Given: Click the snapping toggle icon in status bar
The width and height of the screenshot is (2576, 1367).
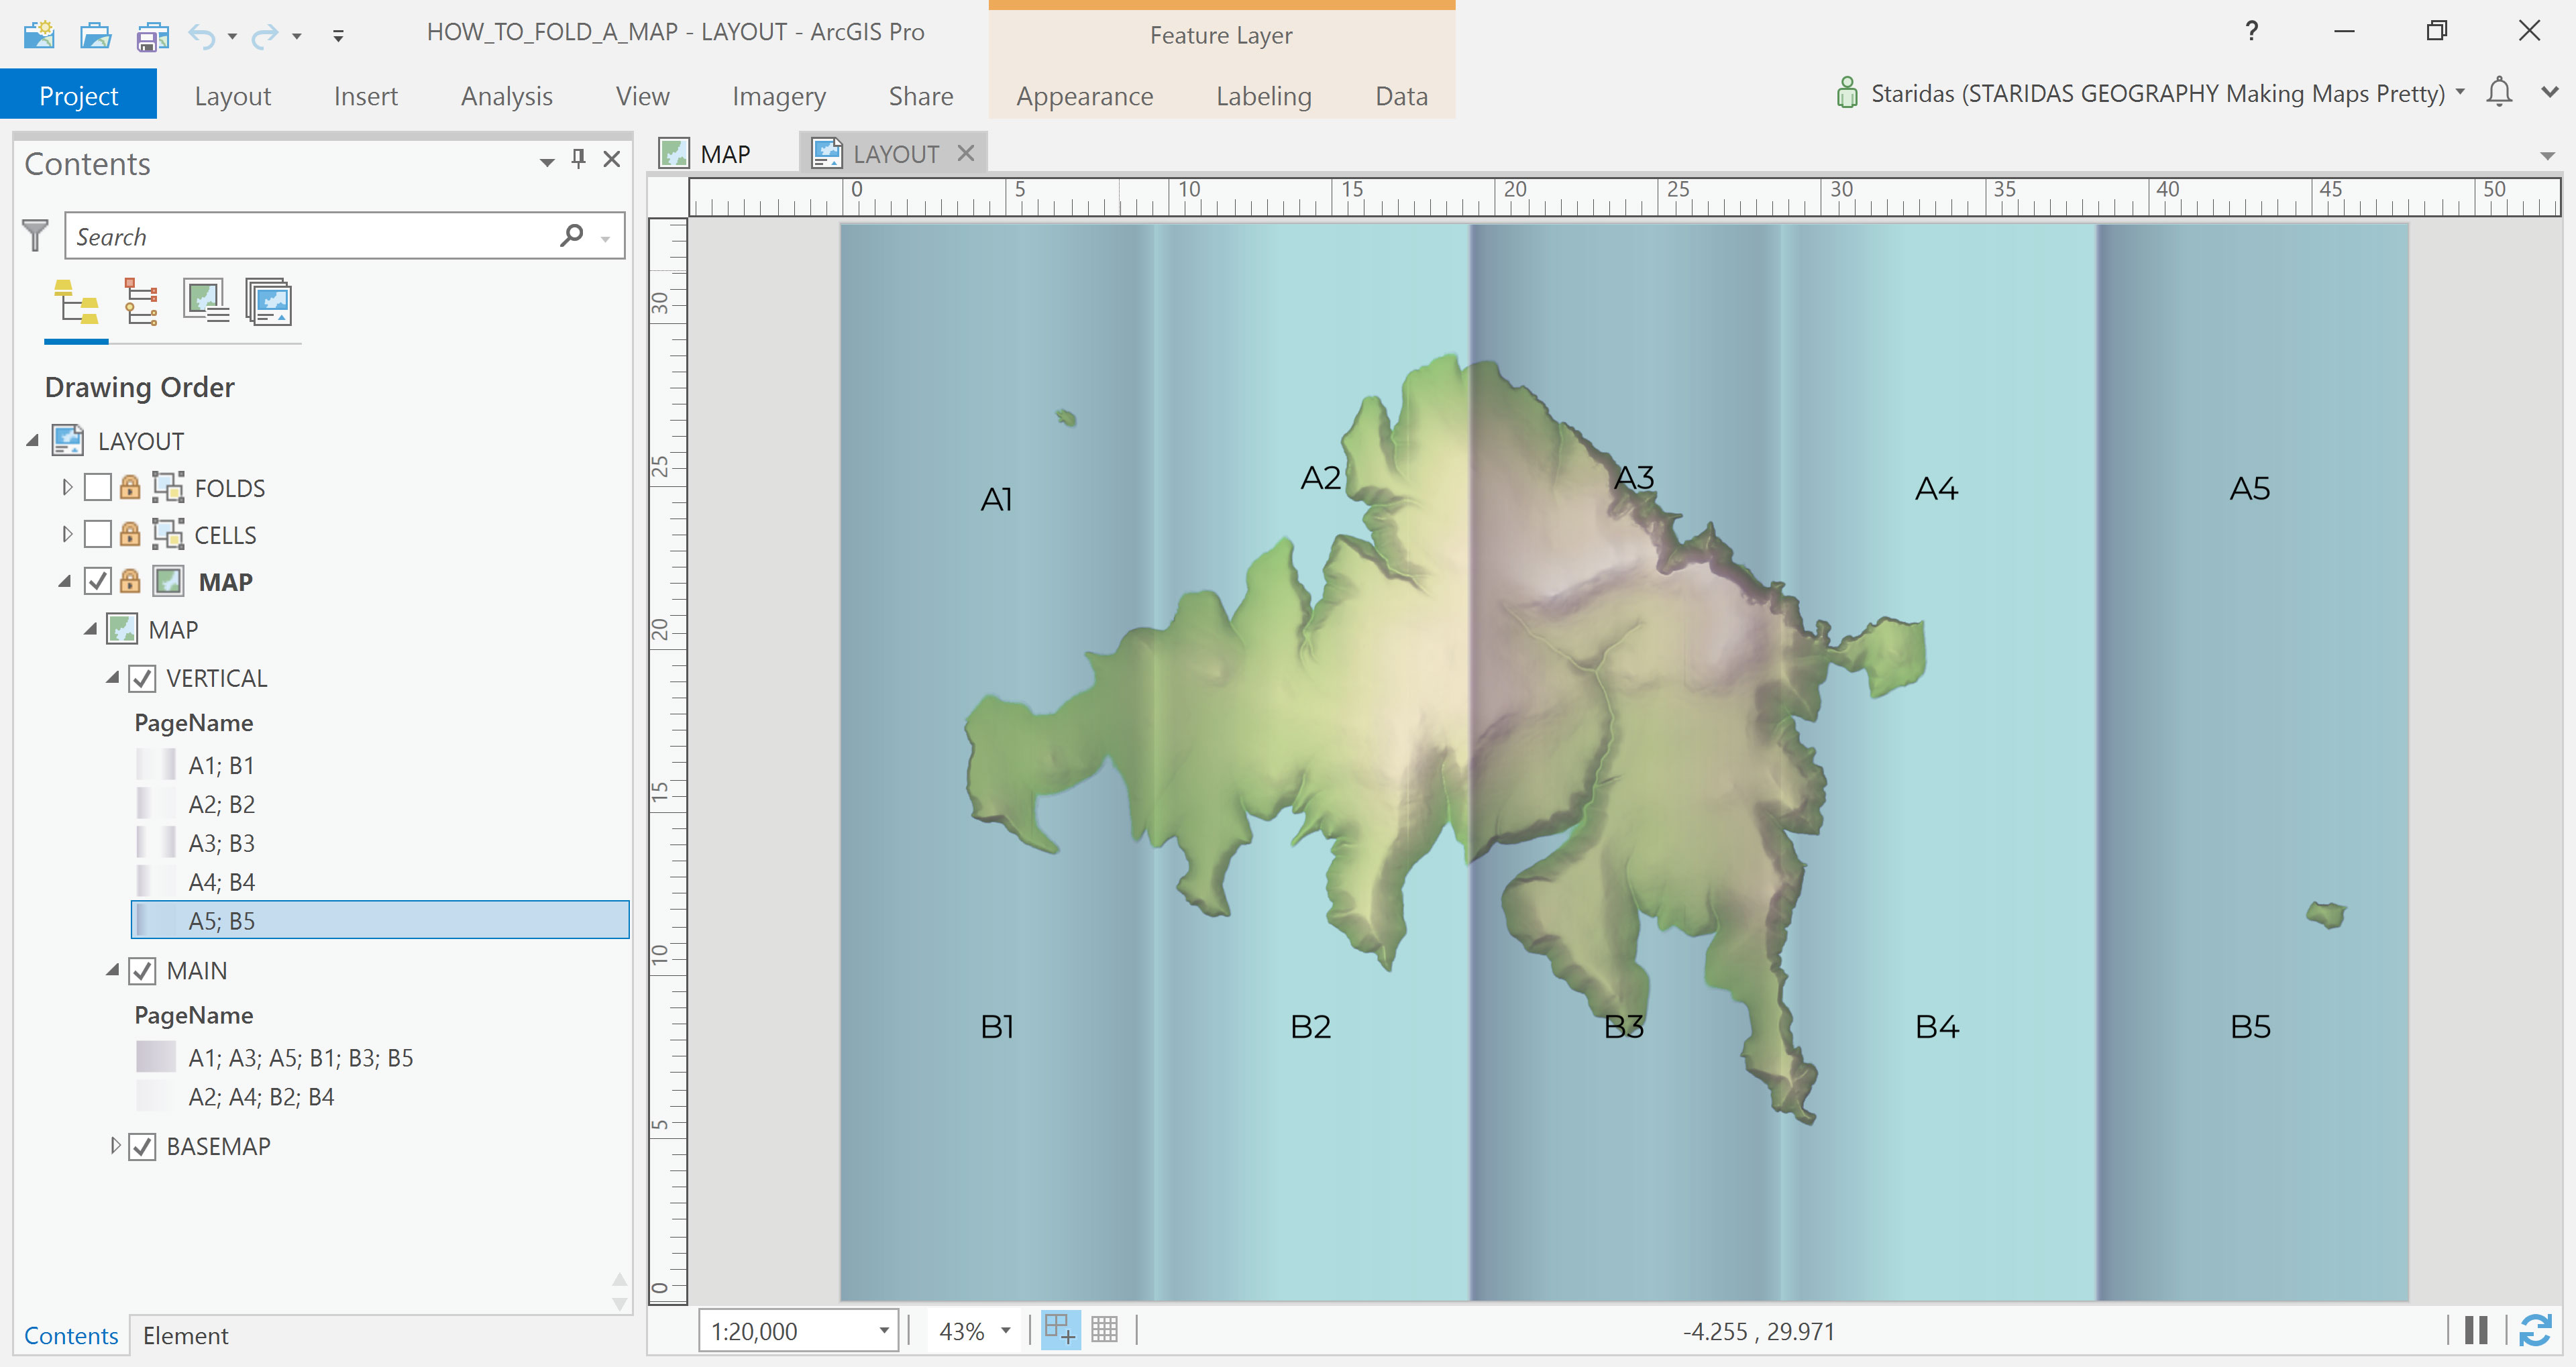Looking at the screenshot, I should (x=1060, y=1330).
